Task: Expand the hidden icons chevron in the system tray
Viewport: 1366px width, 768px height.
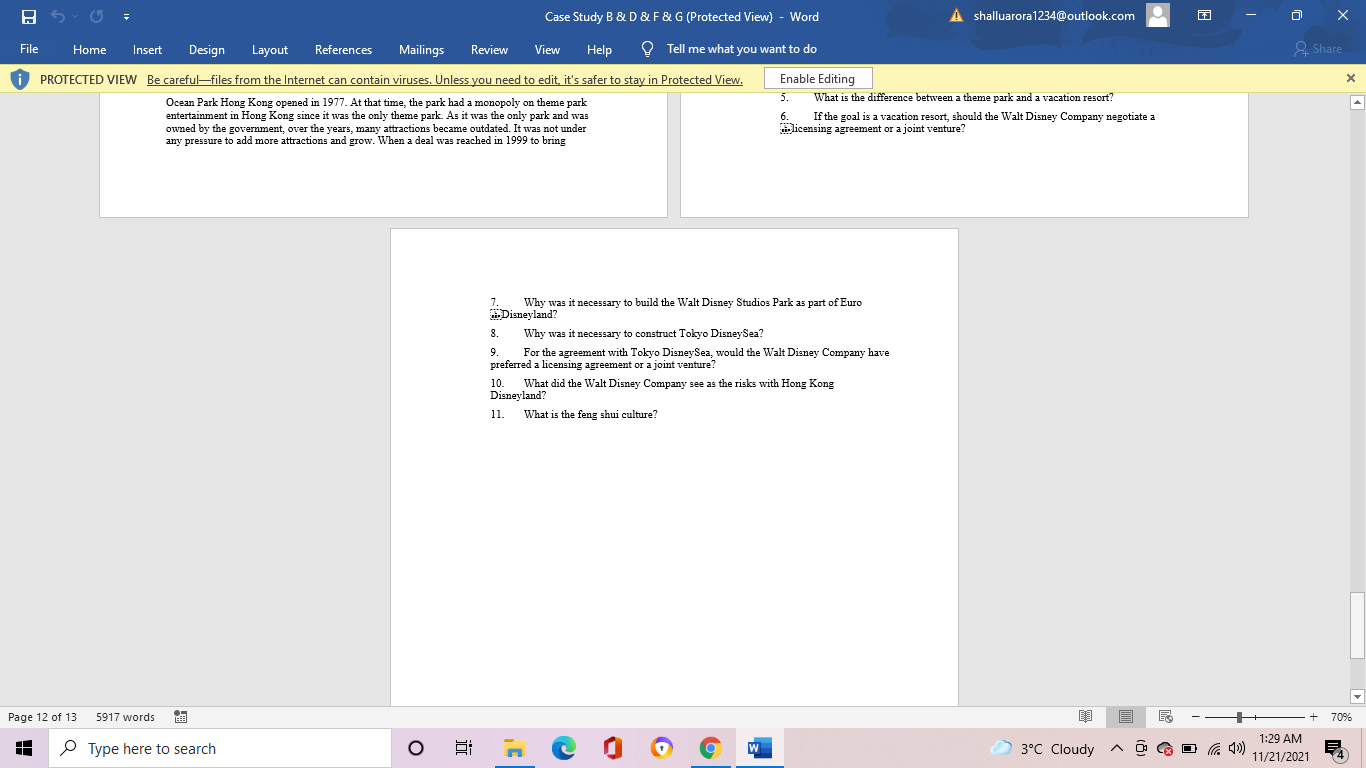Action: [1117, 748]
